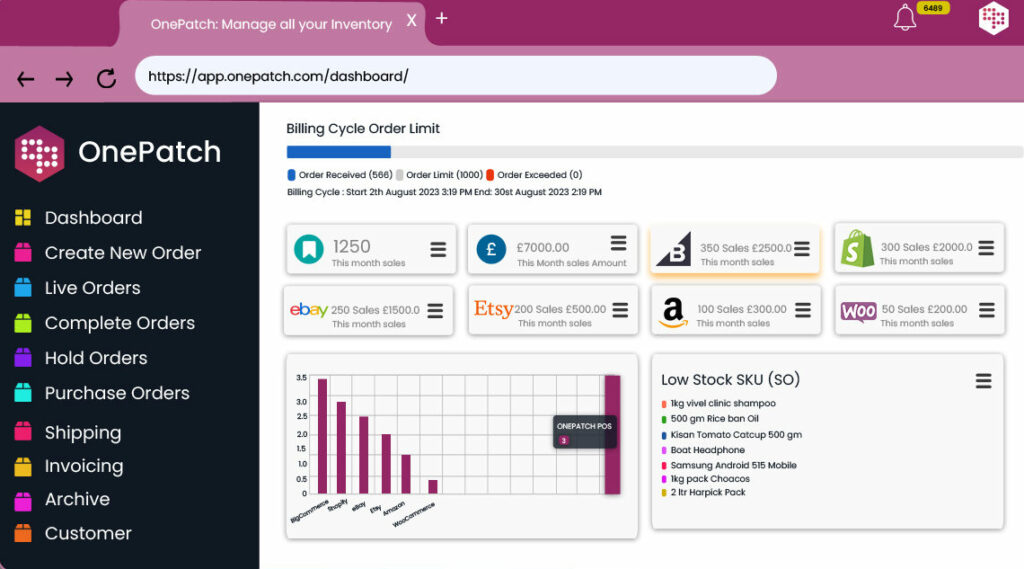1024x569 pixels.
Task: Go to Purchase Orders in sidebar
Action: [x=116, y=393]
